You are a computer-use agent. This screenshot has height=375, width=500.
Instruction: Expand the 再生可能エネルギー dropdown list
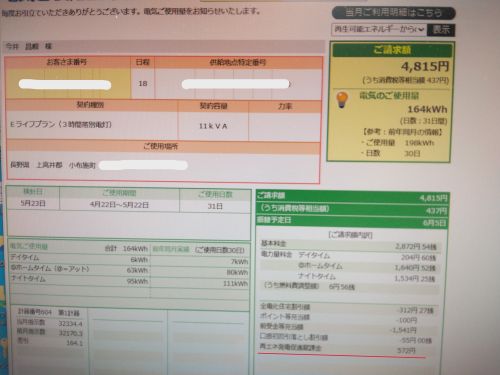click(x=379, y=30)
